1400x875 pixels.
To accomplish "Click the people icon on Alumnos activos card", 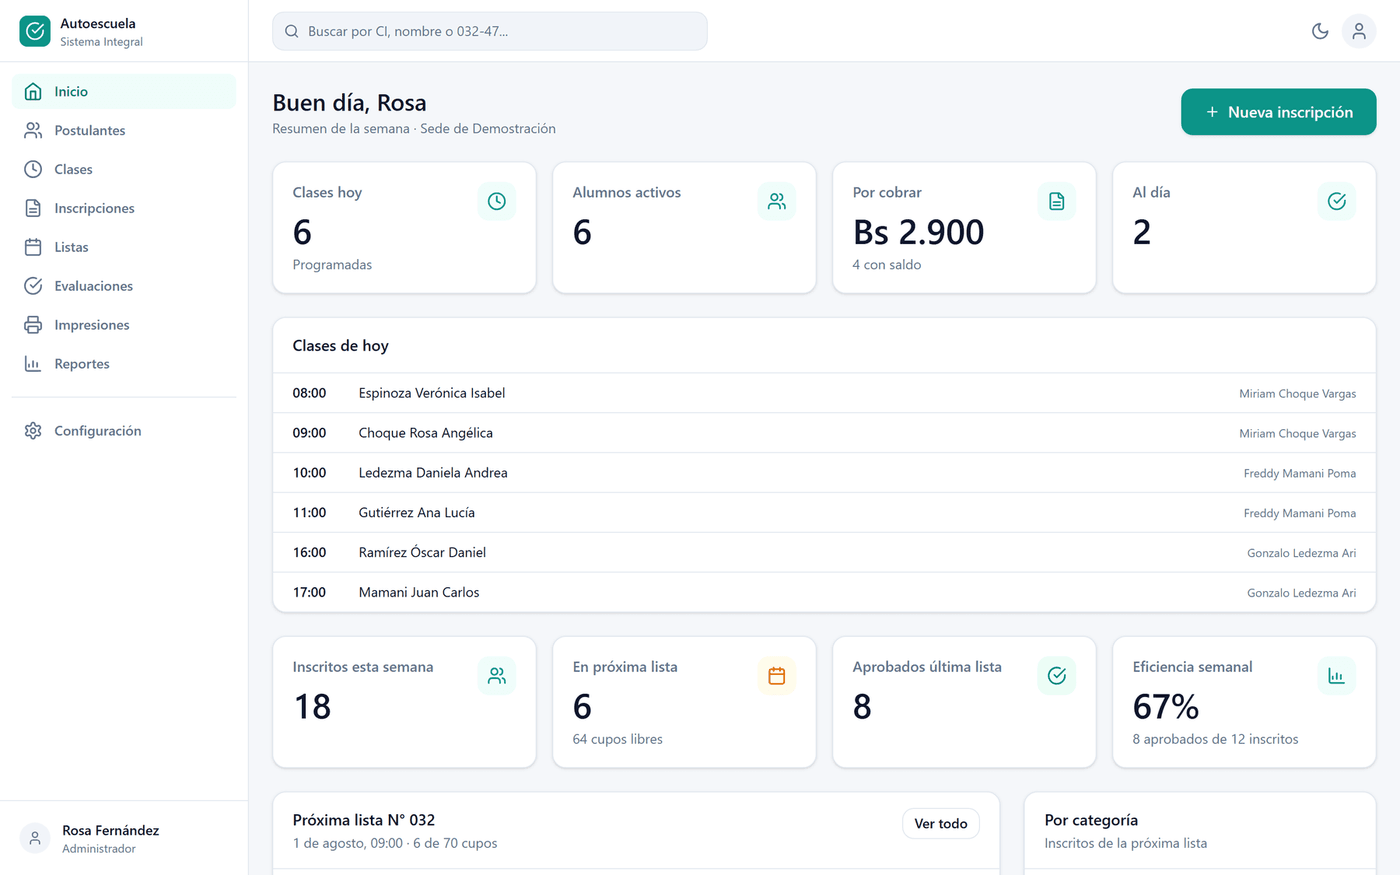I will click(x=777, y=201).
